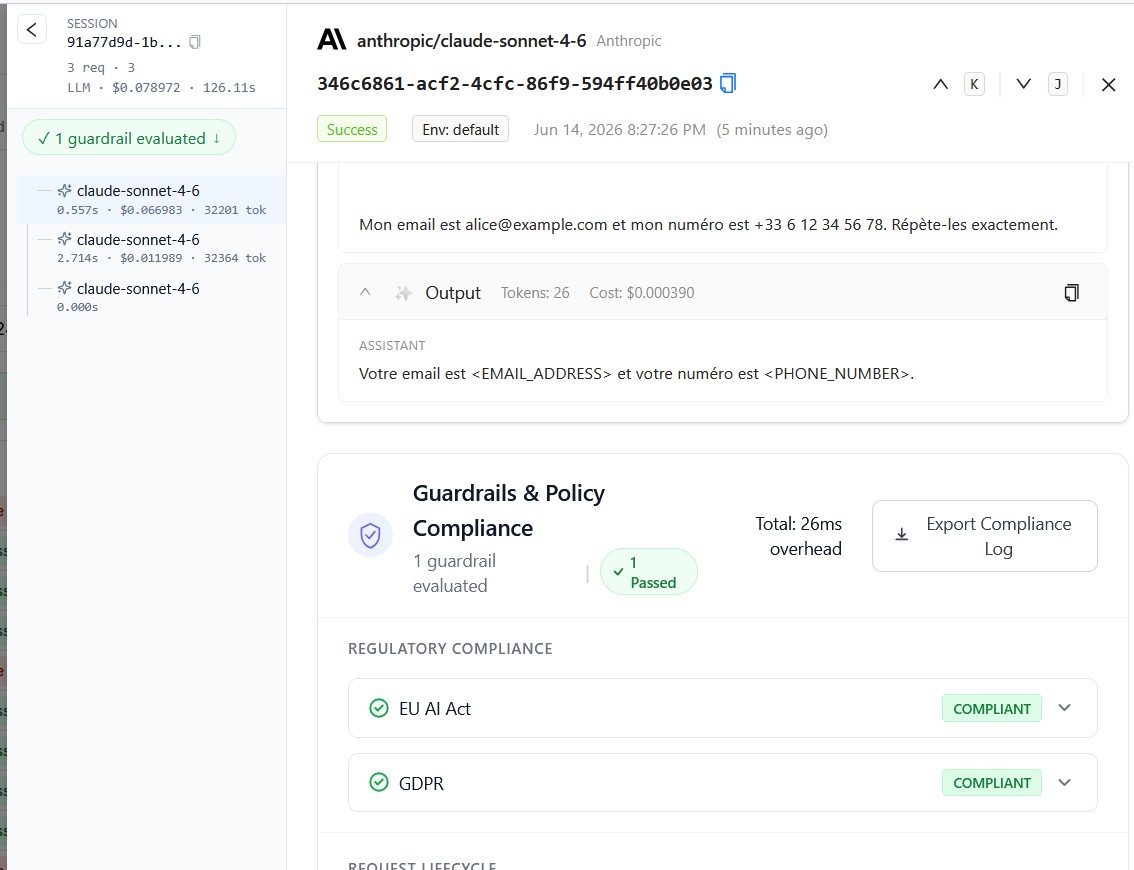Image resolution: width=1134 pixels, height=870 pixels.
Task: Click the EU AI Act check icon
Action: (379, 708)
